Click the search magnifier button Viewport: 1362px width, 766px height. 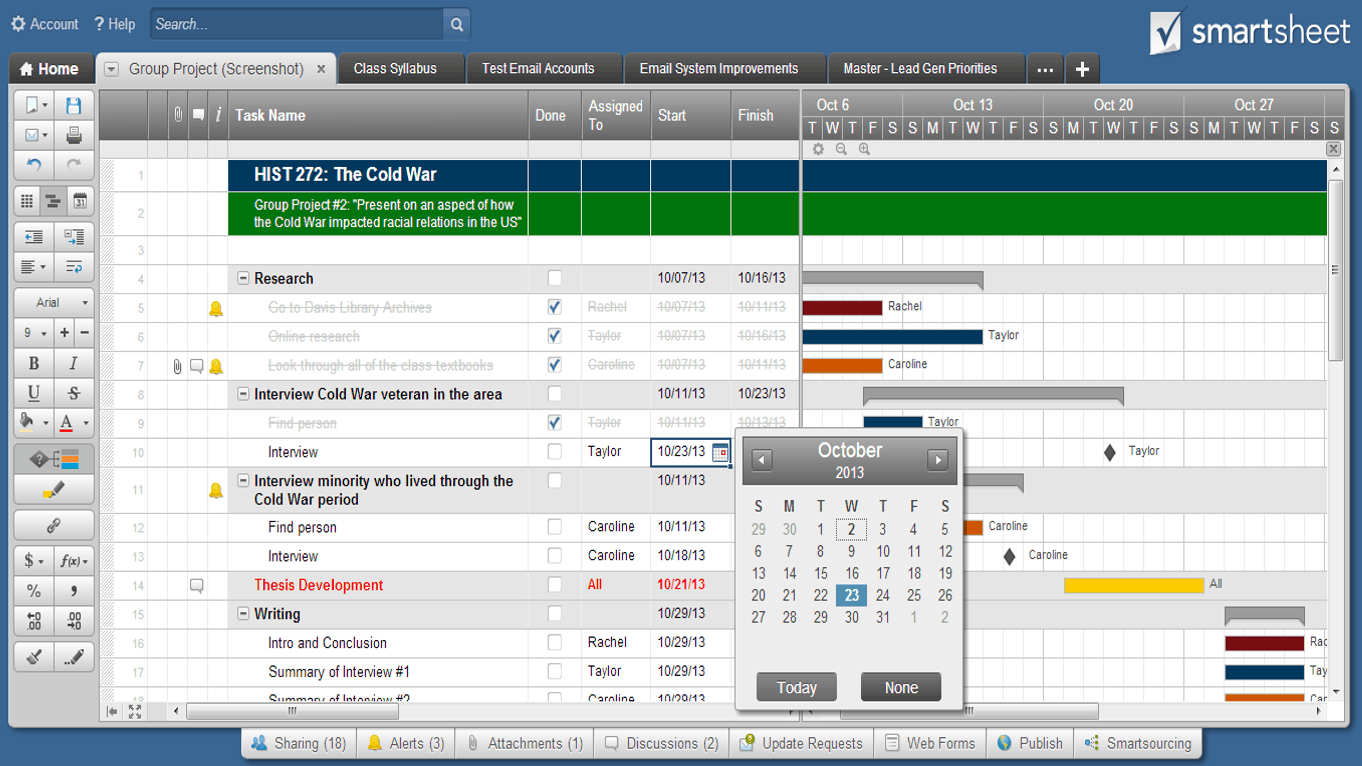(x=457, y=24)
